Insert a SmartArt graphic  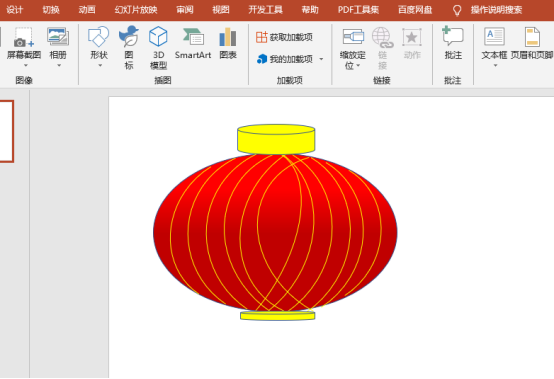[193, 43]
